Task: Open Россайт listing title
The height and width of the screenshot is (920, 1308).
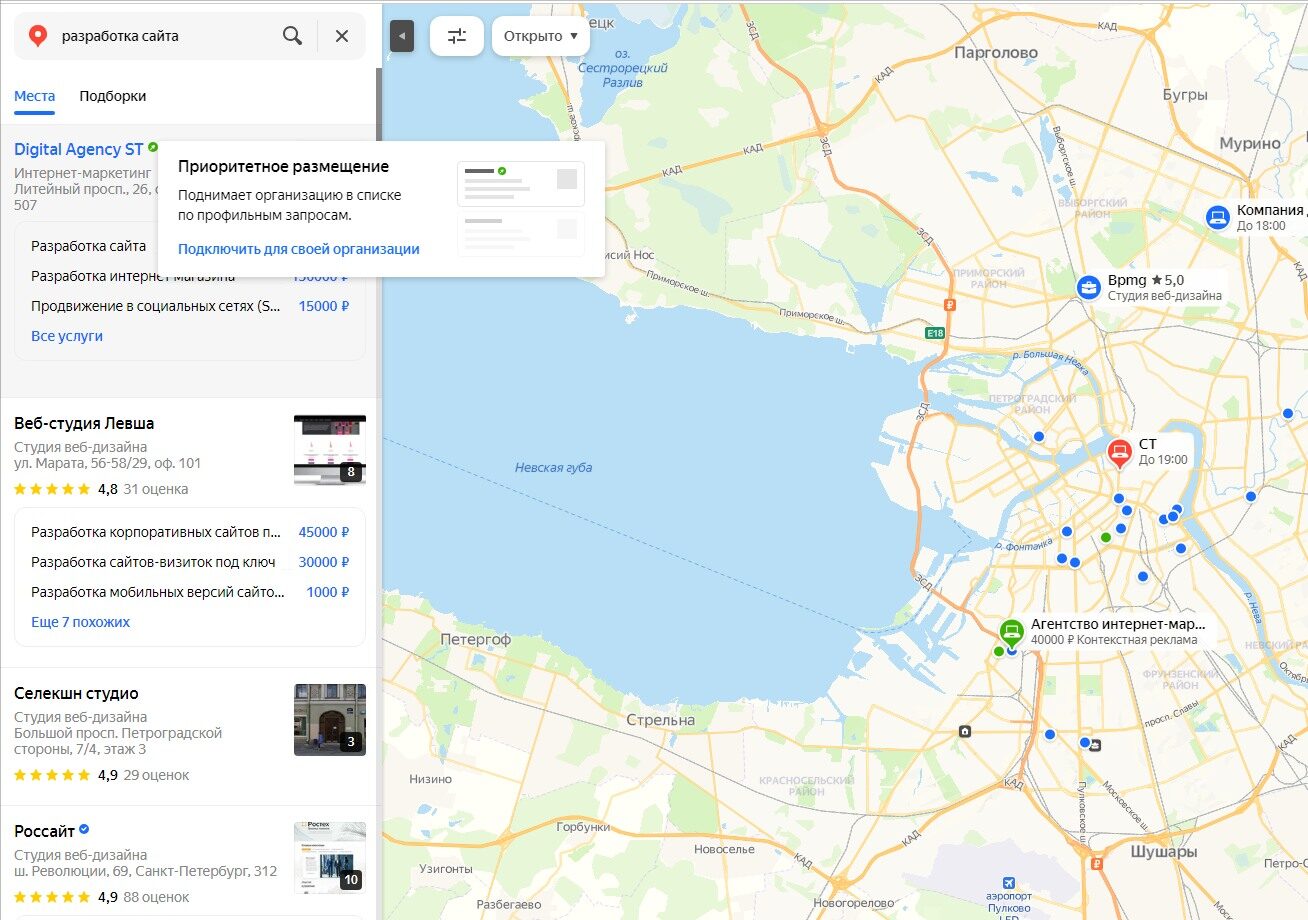Action: click(44, 831)
